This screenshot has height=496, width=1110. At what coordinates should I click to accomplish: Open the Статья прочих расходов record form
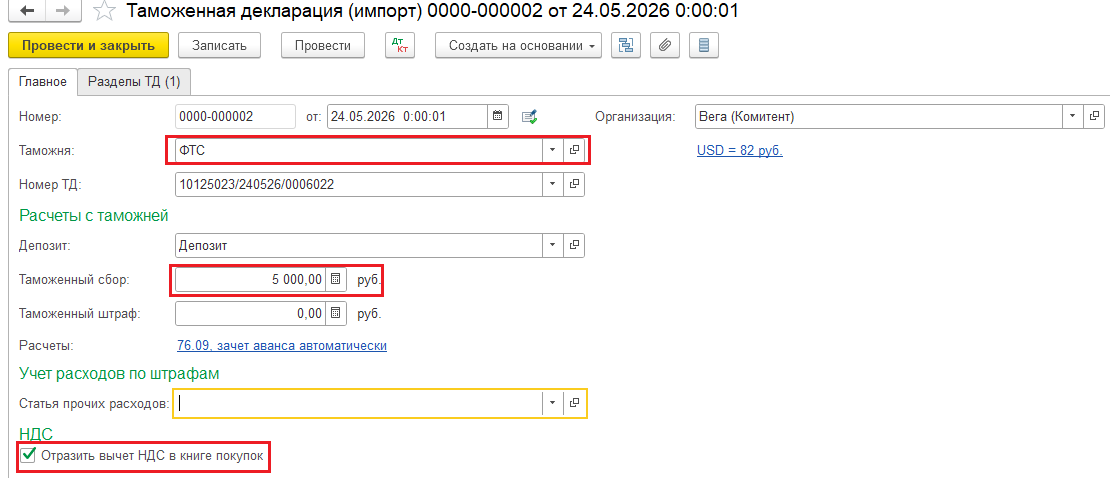[x=574, y=403]
